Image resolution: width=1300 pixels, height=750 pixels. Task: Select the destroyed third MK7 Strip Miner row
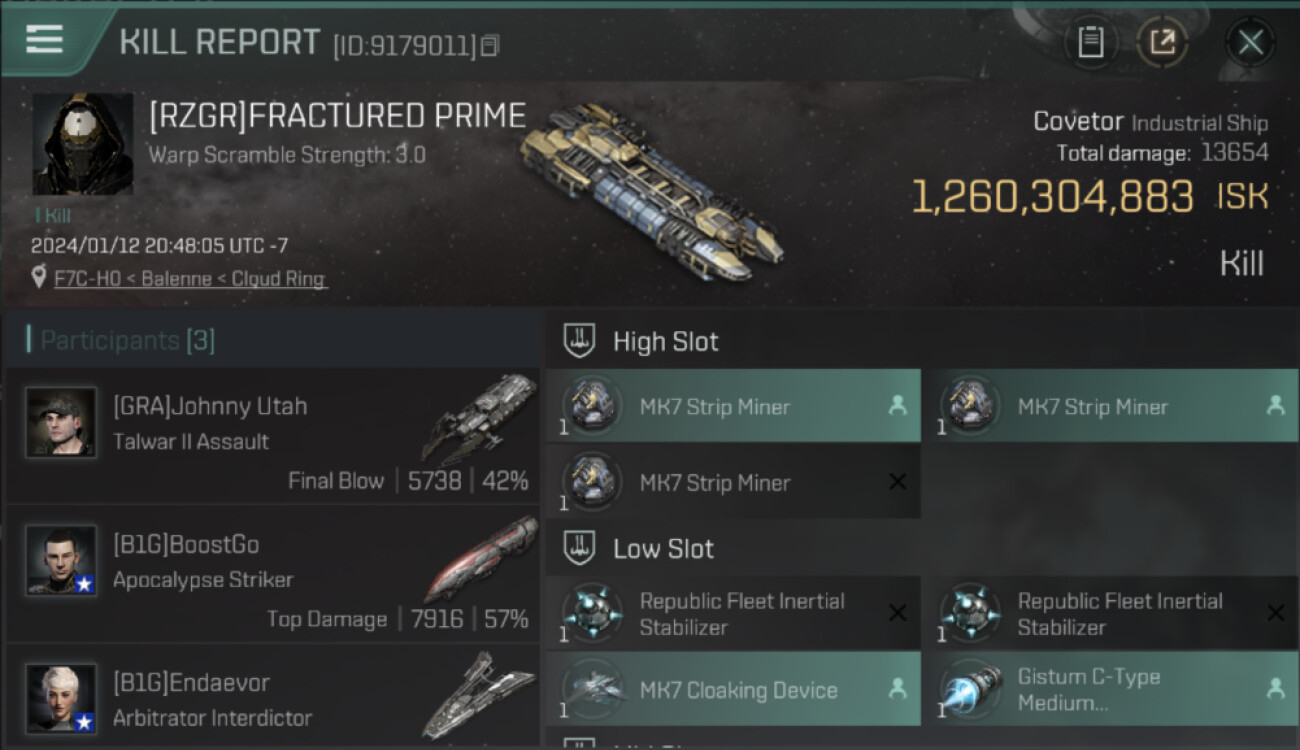(x=732, y=482)
